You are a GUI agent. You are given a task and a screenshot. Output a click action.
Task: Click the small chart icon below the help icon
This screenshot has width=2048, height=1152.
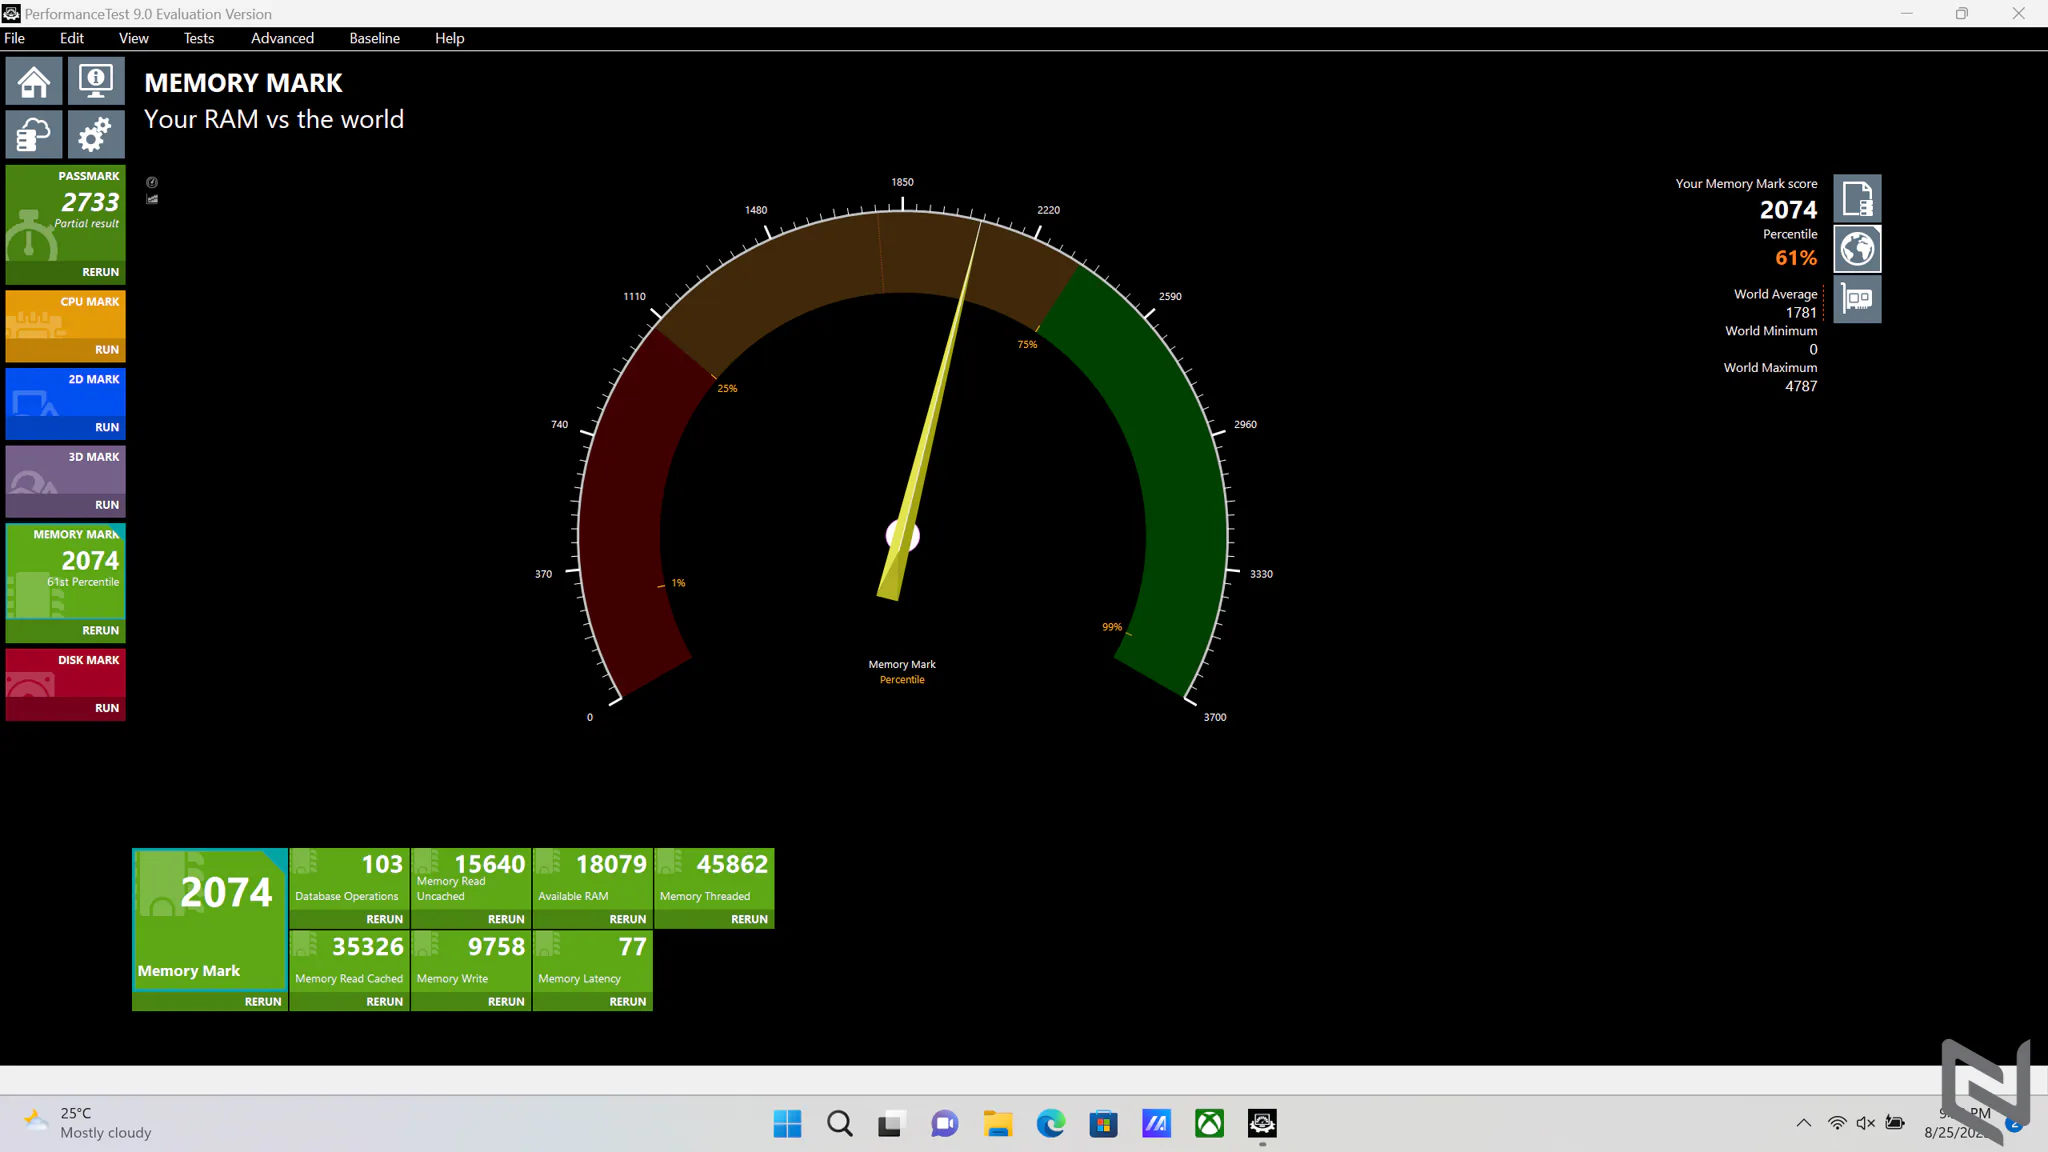point(152,199)
